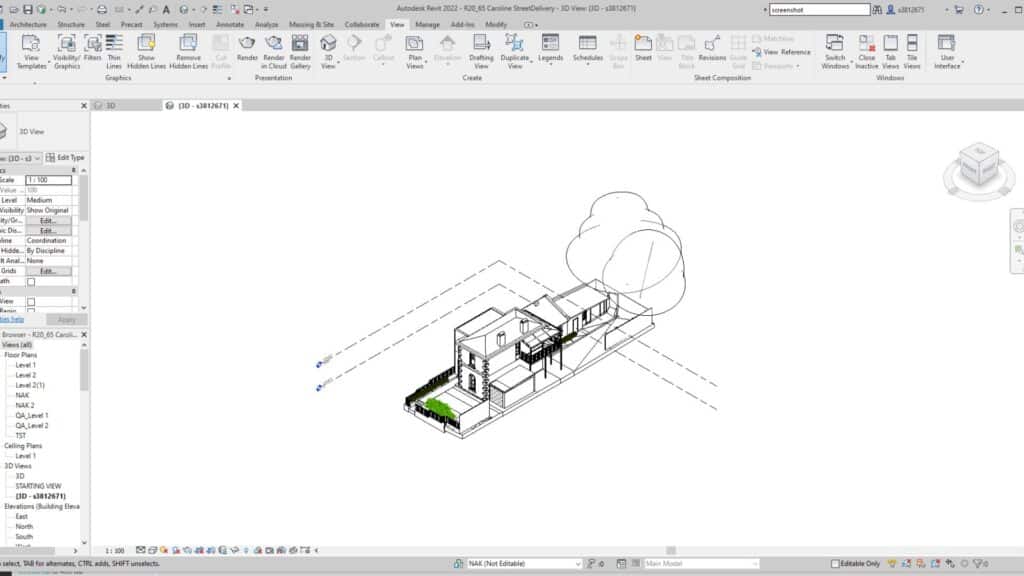Select Level 2 floor plan in browser
This screenshot has width=1024, height=576.
pos(25,375)
